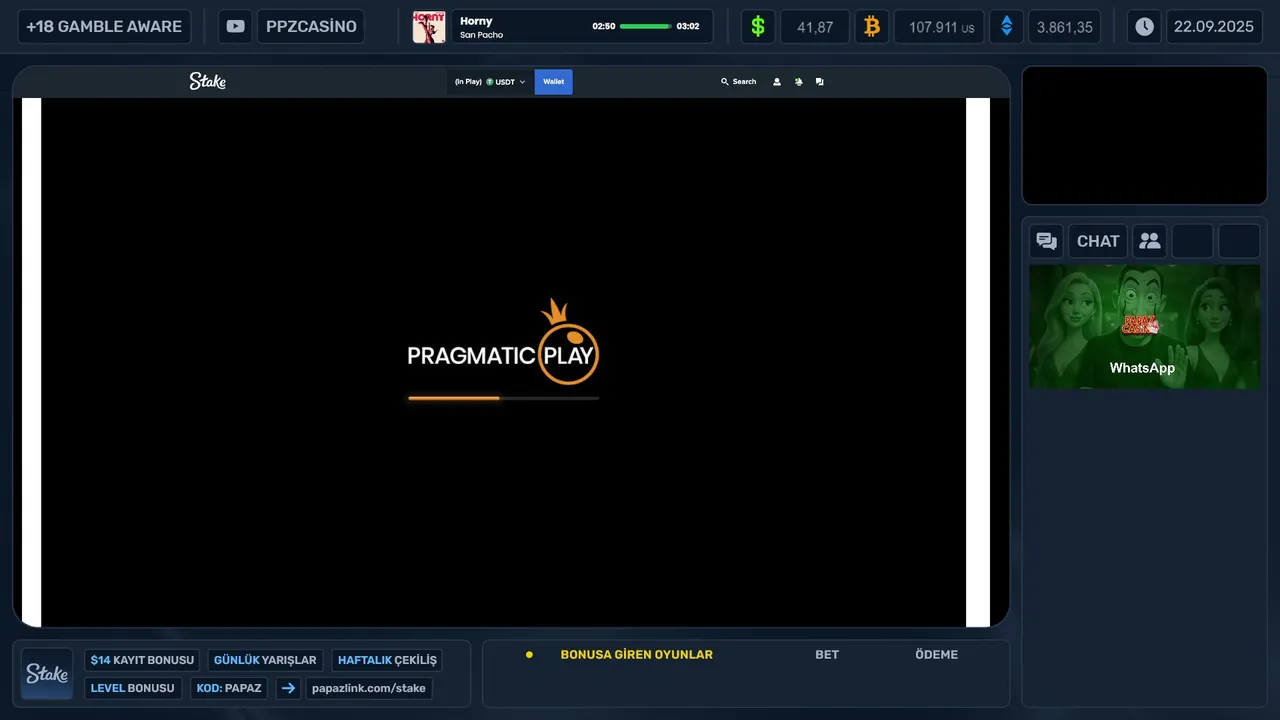Click the chat speech bubbles icon in side panel
This screenshot has width=1280, height=720.
(x=1047, y=241)
